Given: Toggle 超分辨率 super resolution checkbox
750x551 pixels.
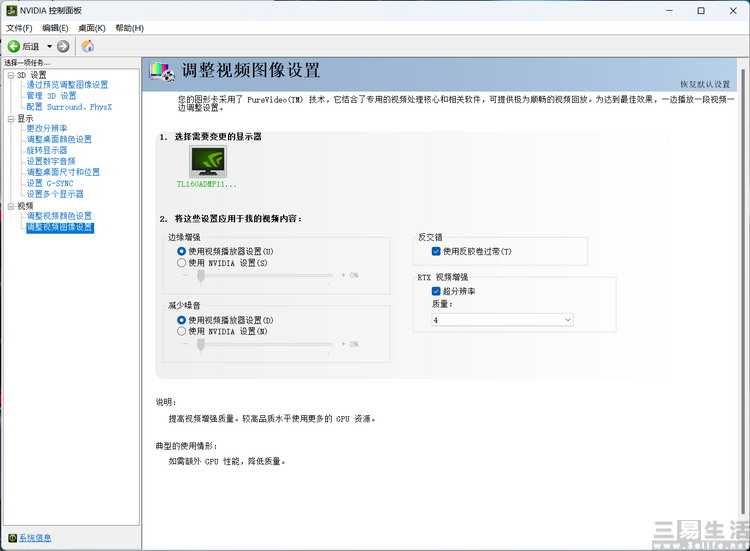Looking at the screenshot, I should tap(436, 291).
